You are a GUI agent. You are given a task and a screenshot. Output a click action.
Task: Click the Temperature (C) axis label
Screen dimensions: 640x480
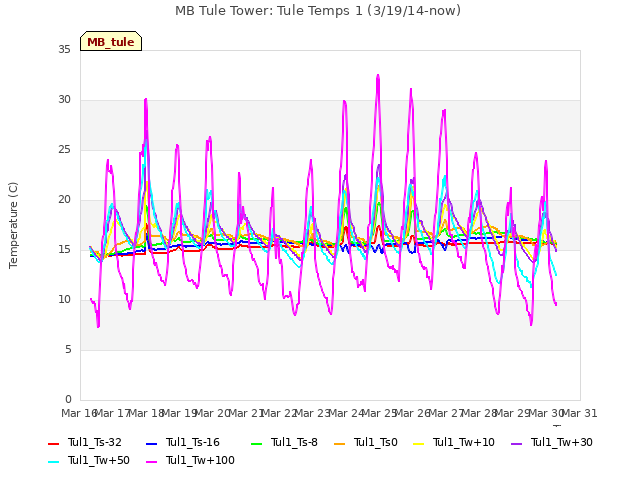click(x=13, y=225)
